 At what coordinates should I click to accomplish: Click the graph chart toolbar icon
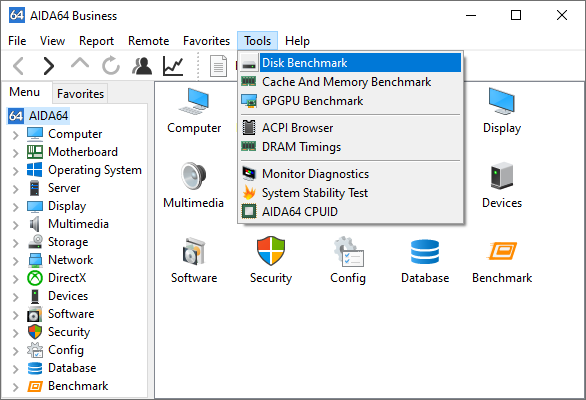pos(173,66)
